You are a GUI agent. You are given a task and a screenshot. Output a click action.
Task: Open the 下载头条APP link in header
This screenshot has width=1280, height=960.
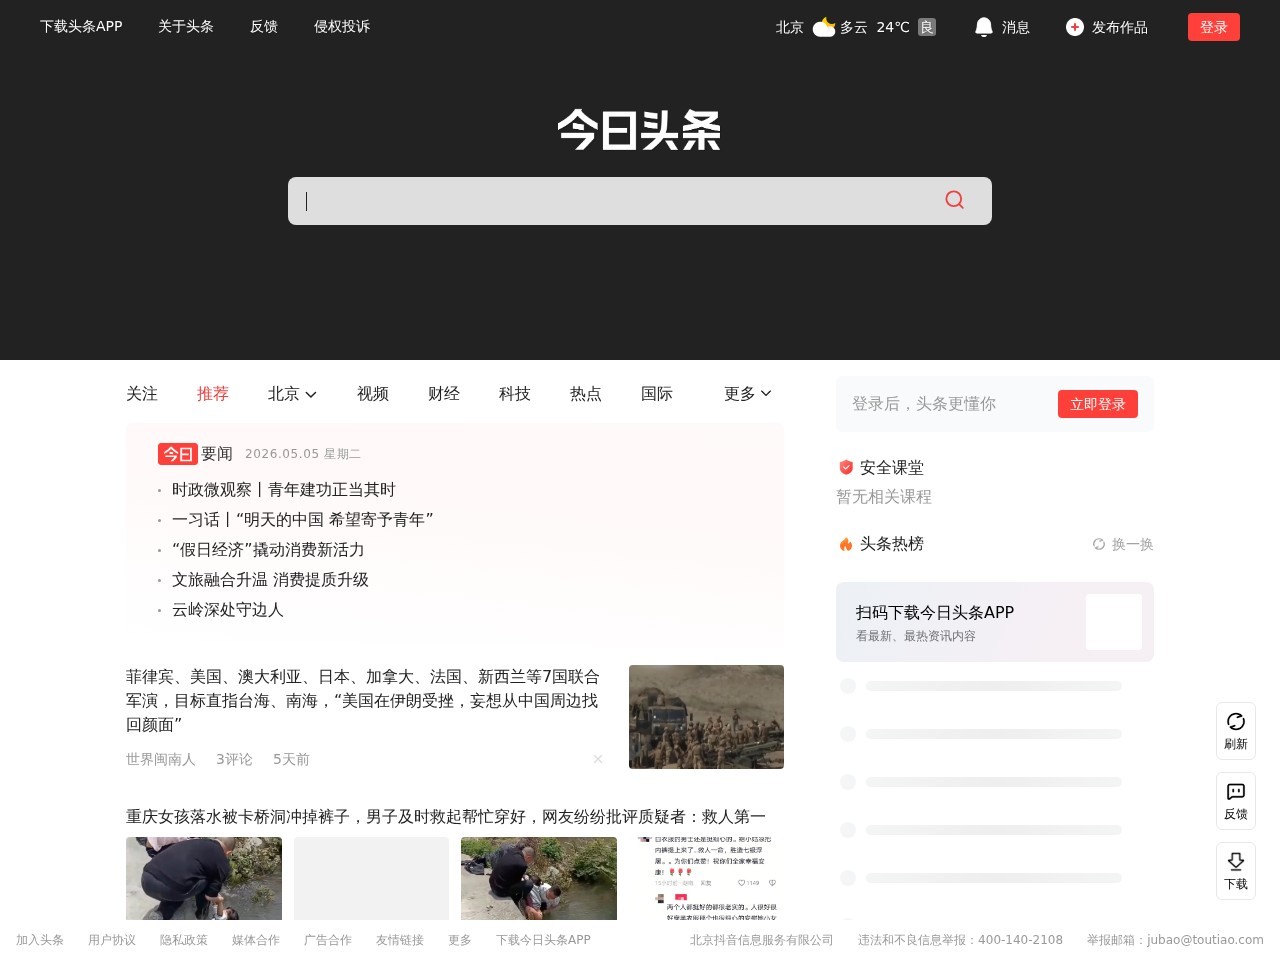pos(81,27)
